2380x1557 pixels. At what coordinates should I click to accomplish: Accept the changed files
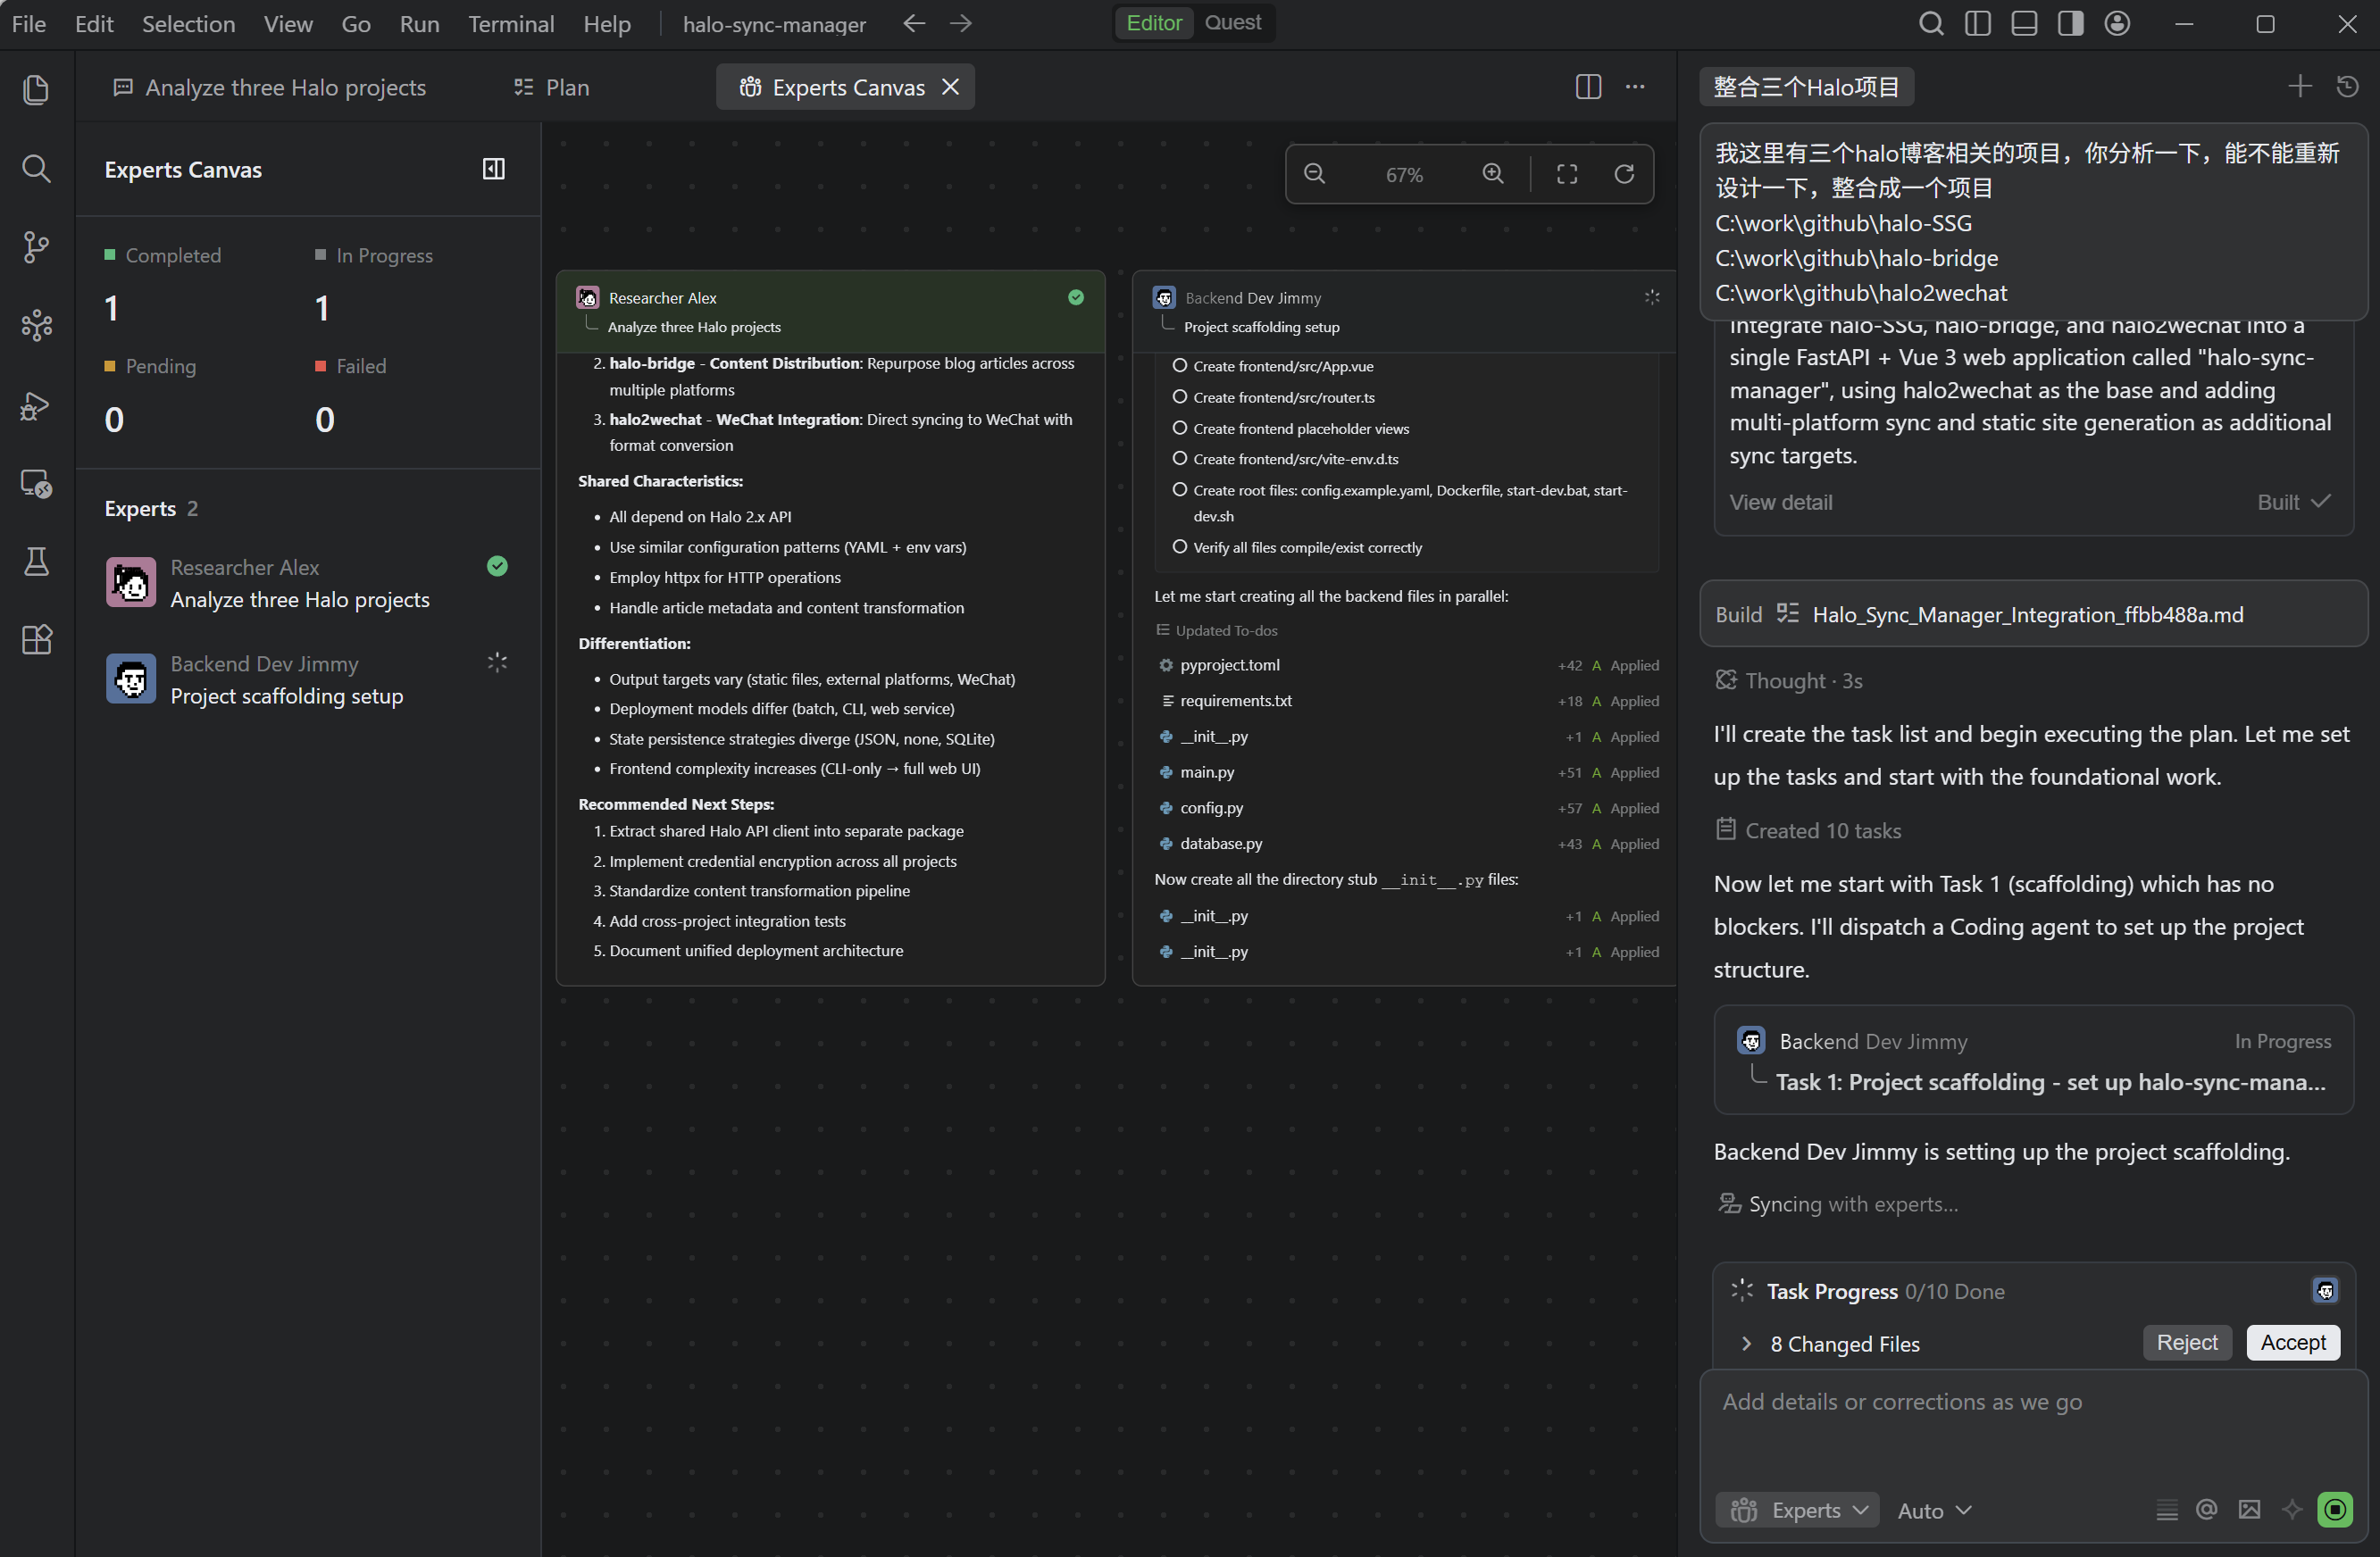pos(2294,1343)
